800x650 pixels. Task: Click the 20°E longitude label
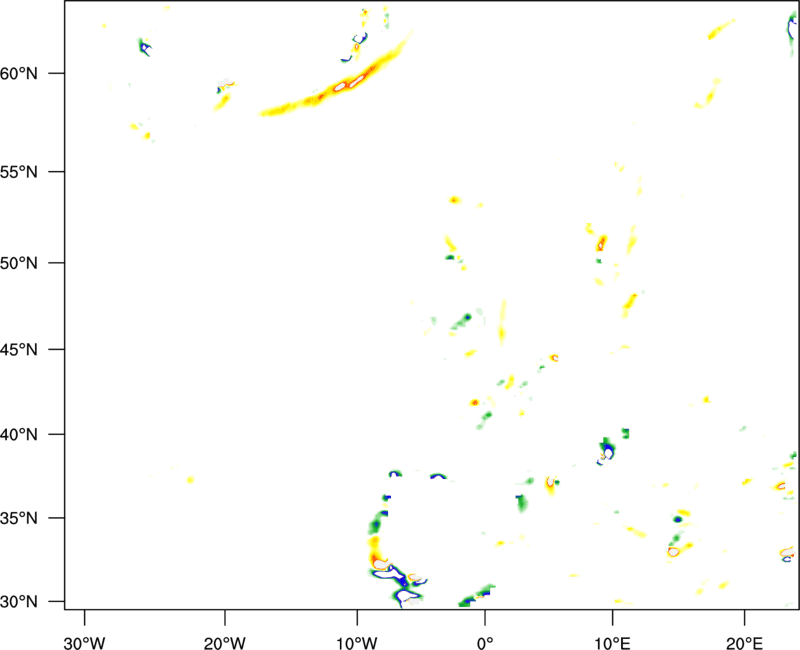pyautogui.click(x=744, y=643)
